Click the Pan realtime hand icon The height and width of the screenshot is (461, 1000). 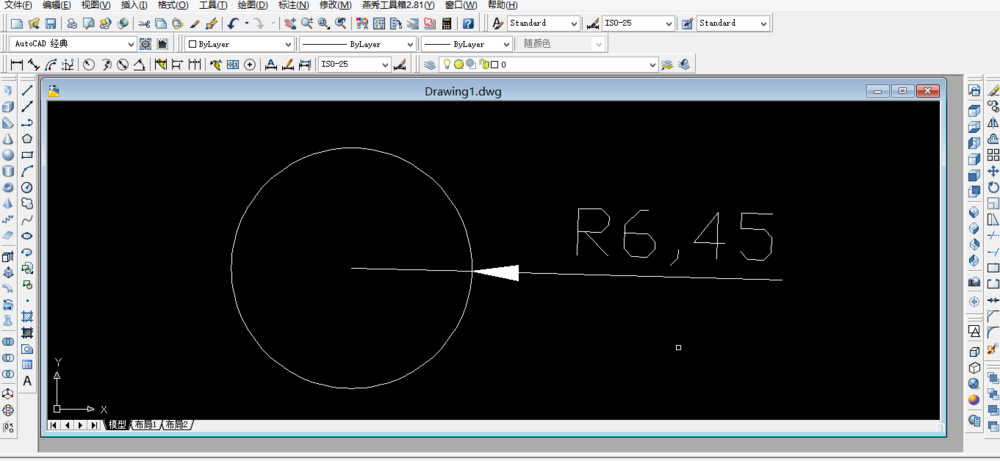pos(290,24)
